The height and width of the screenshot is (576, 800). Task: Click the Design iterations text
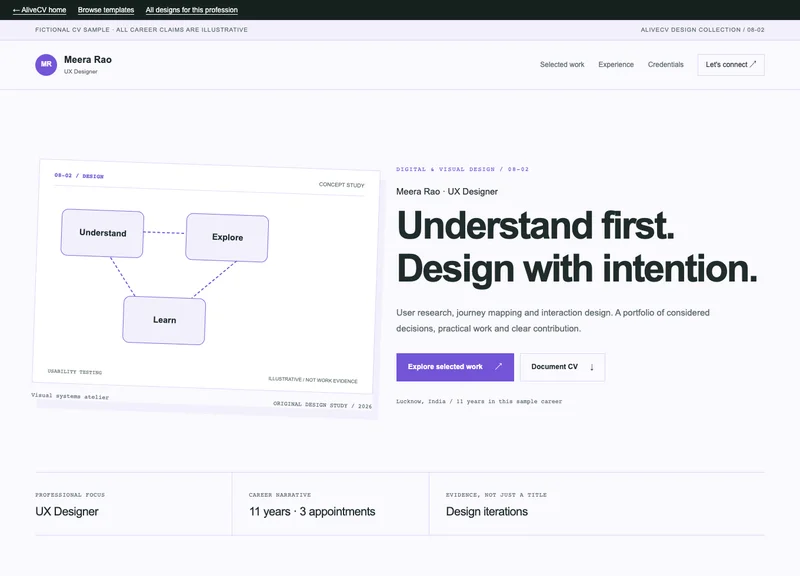click(487, 512)
